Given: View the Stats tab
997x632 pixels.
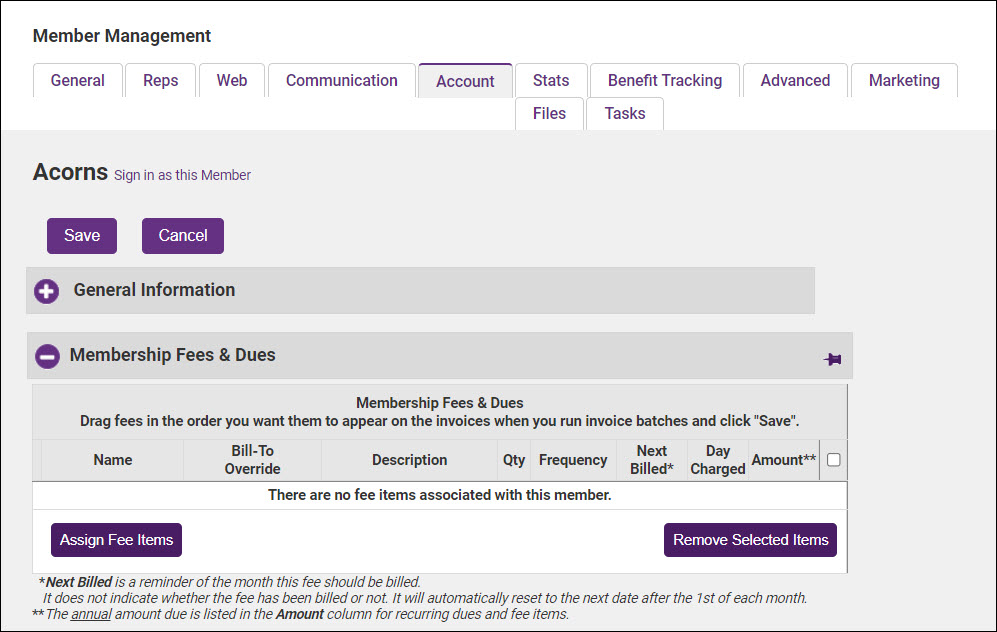Looking at the screenshot, I should tap(550, 81).
